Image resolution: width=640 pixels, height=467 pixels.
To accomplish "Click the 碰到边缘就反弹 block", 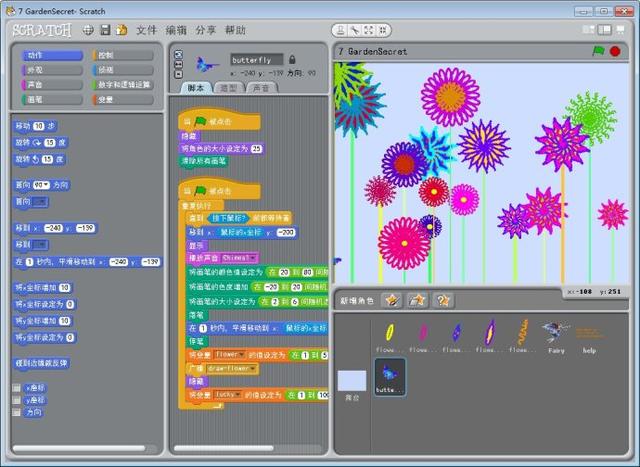I will point(41,363).
